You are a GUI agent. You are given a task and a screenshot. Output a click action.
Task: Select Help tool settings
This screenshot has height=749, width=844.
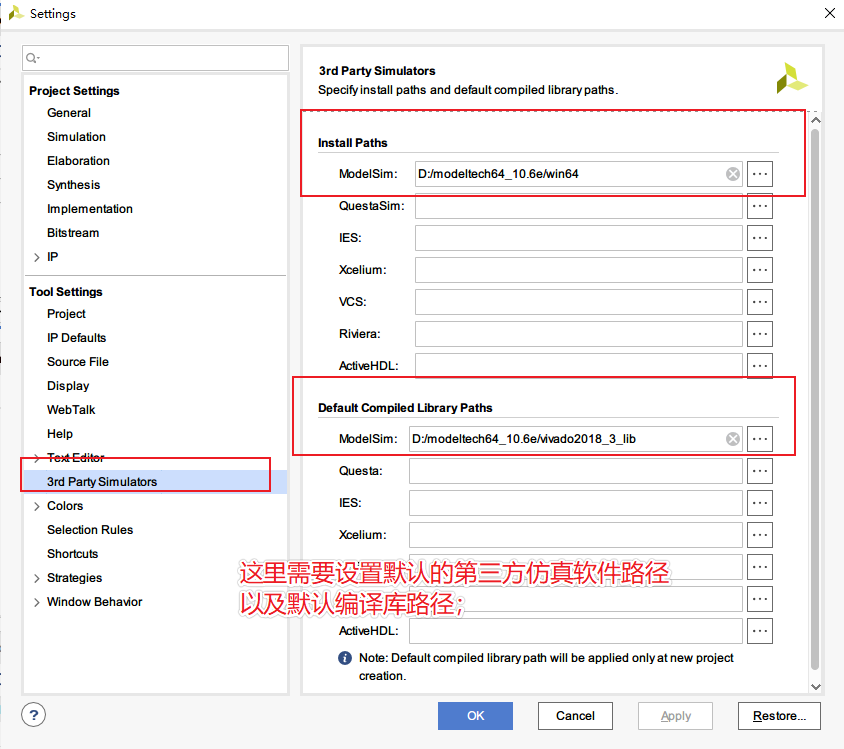(60, 434)
